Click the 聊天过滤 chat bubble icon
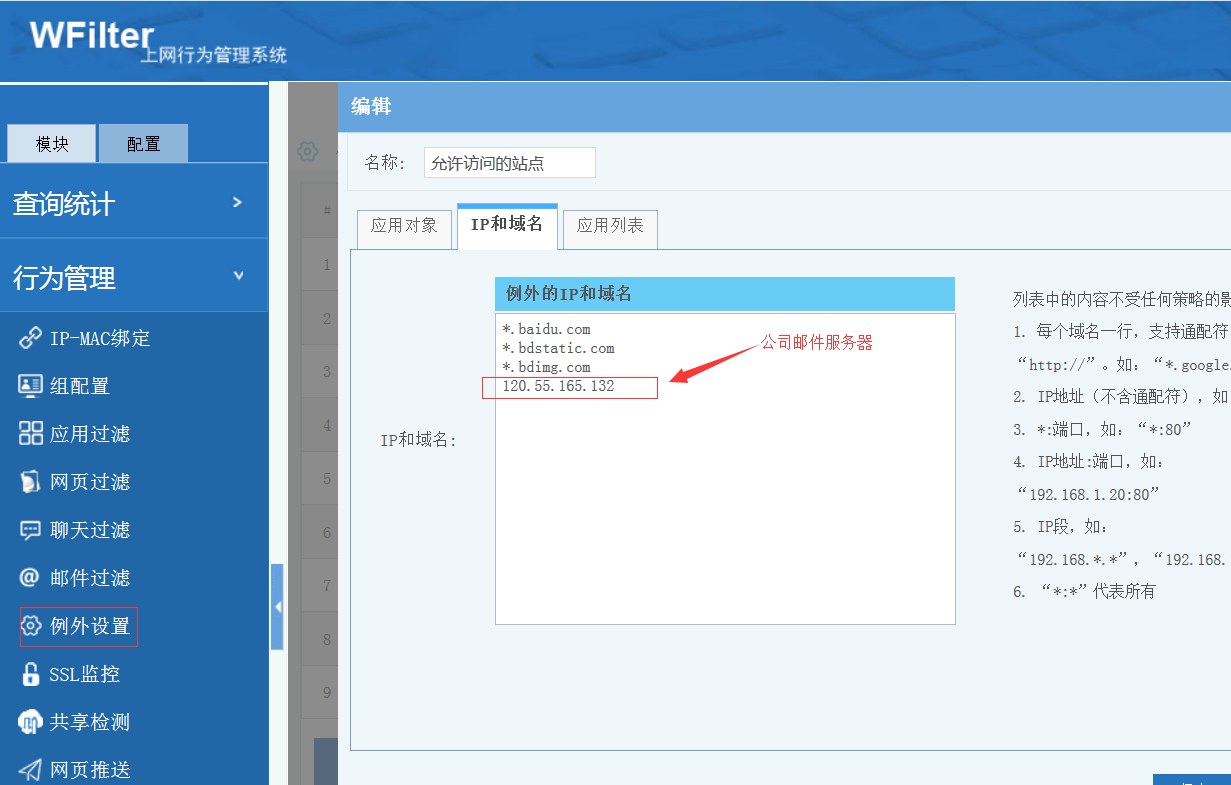 (x=31, y=530)
